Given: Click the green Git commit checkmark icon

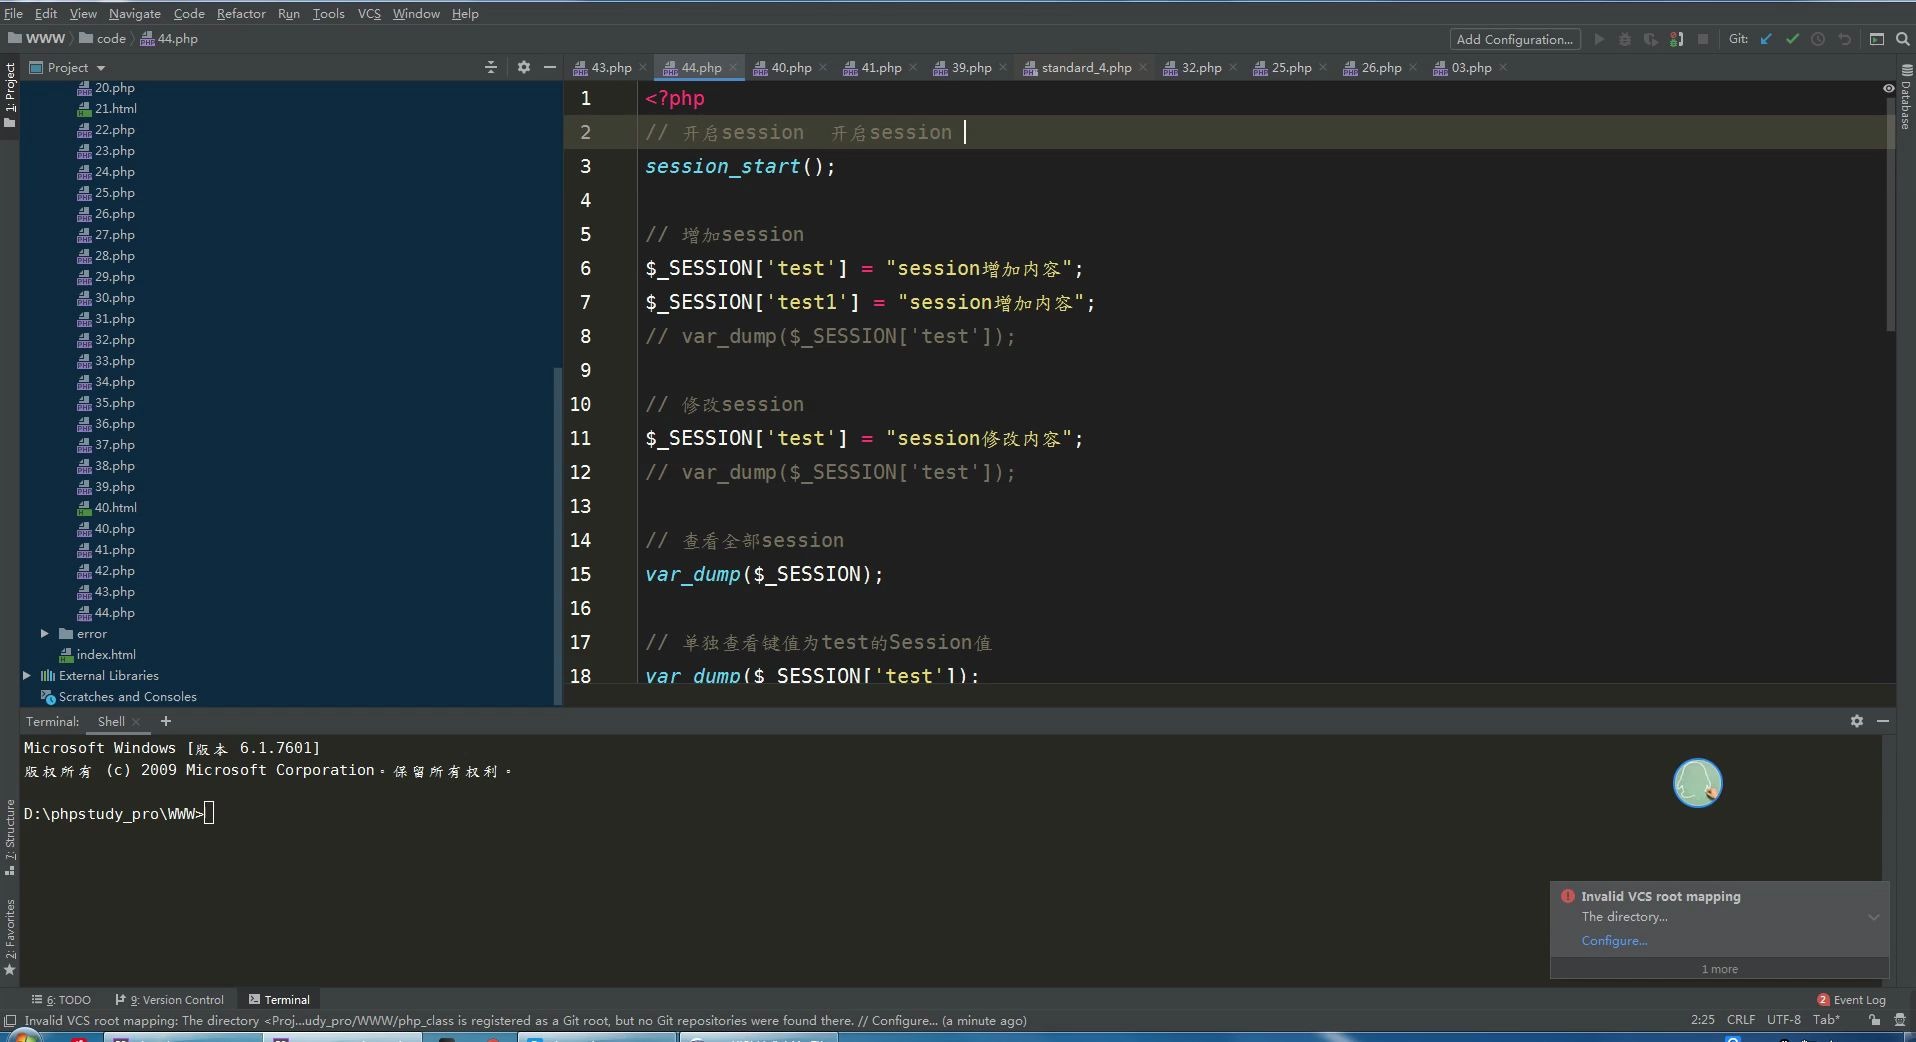Looking at the screenshot, I should [1791, 39].
